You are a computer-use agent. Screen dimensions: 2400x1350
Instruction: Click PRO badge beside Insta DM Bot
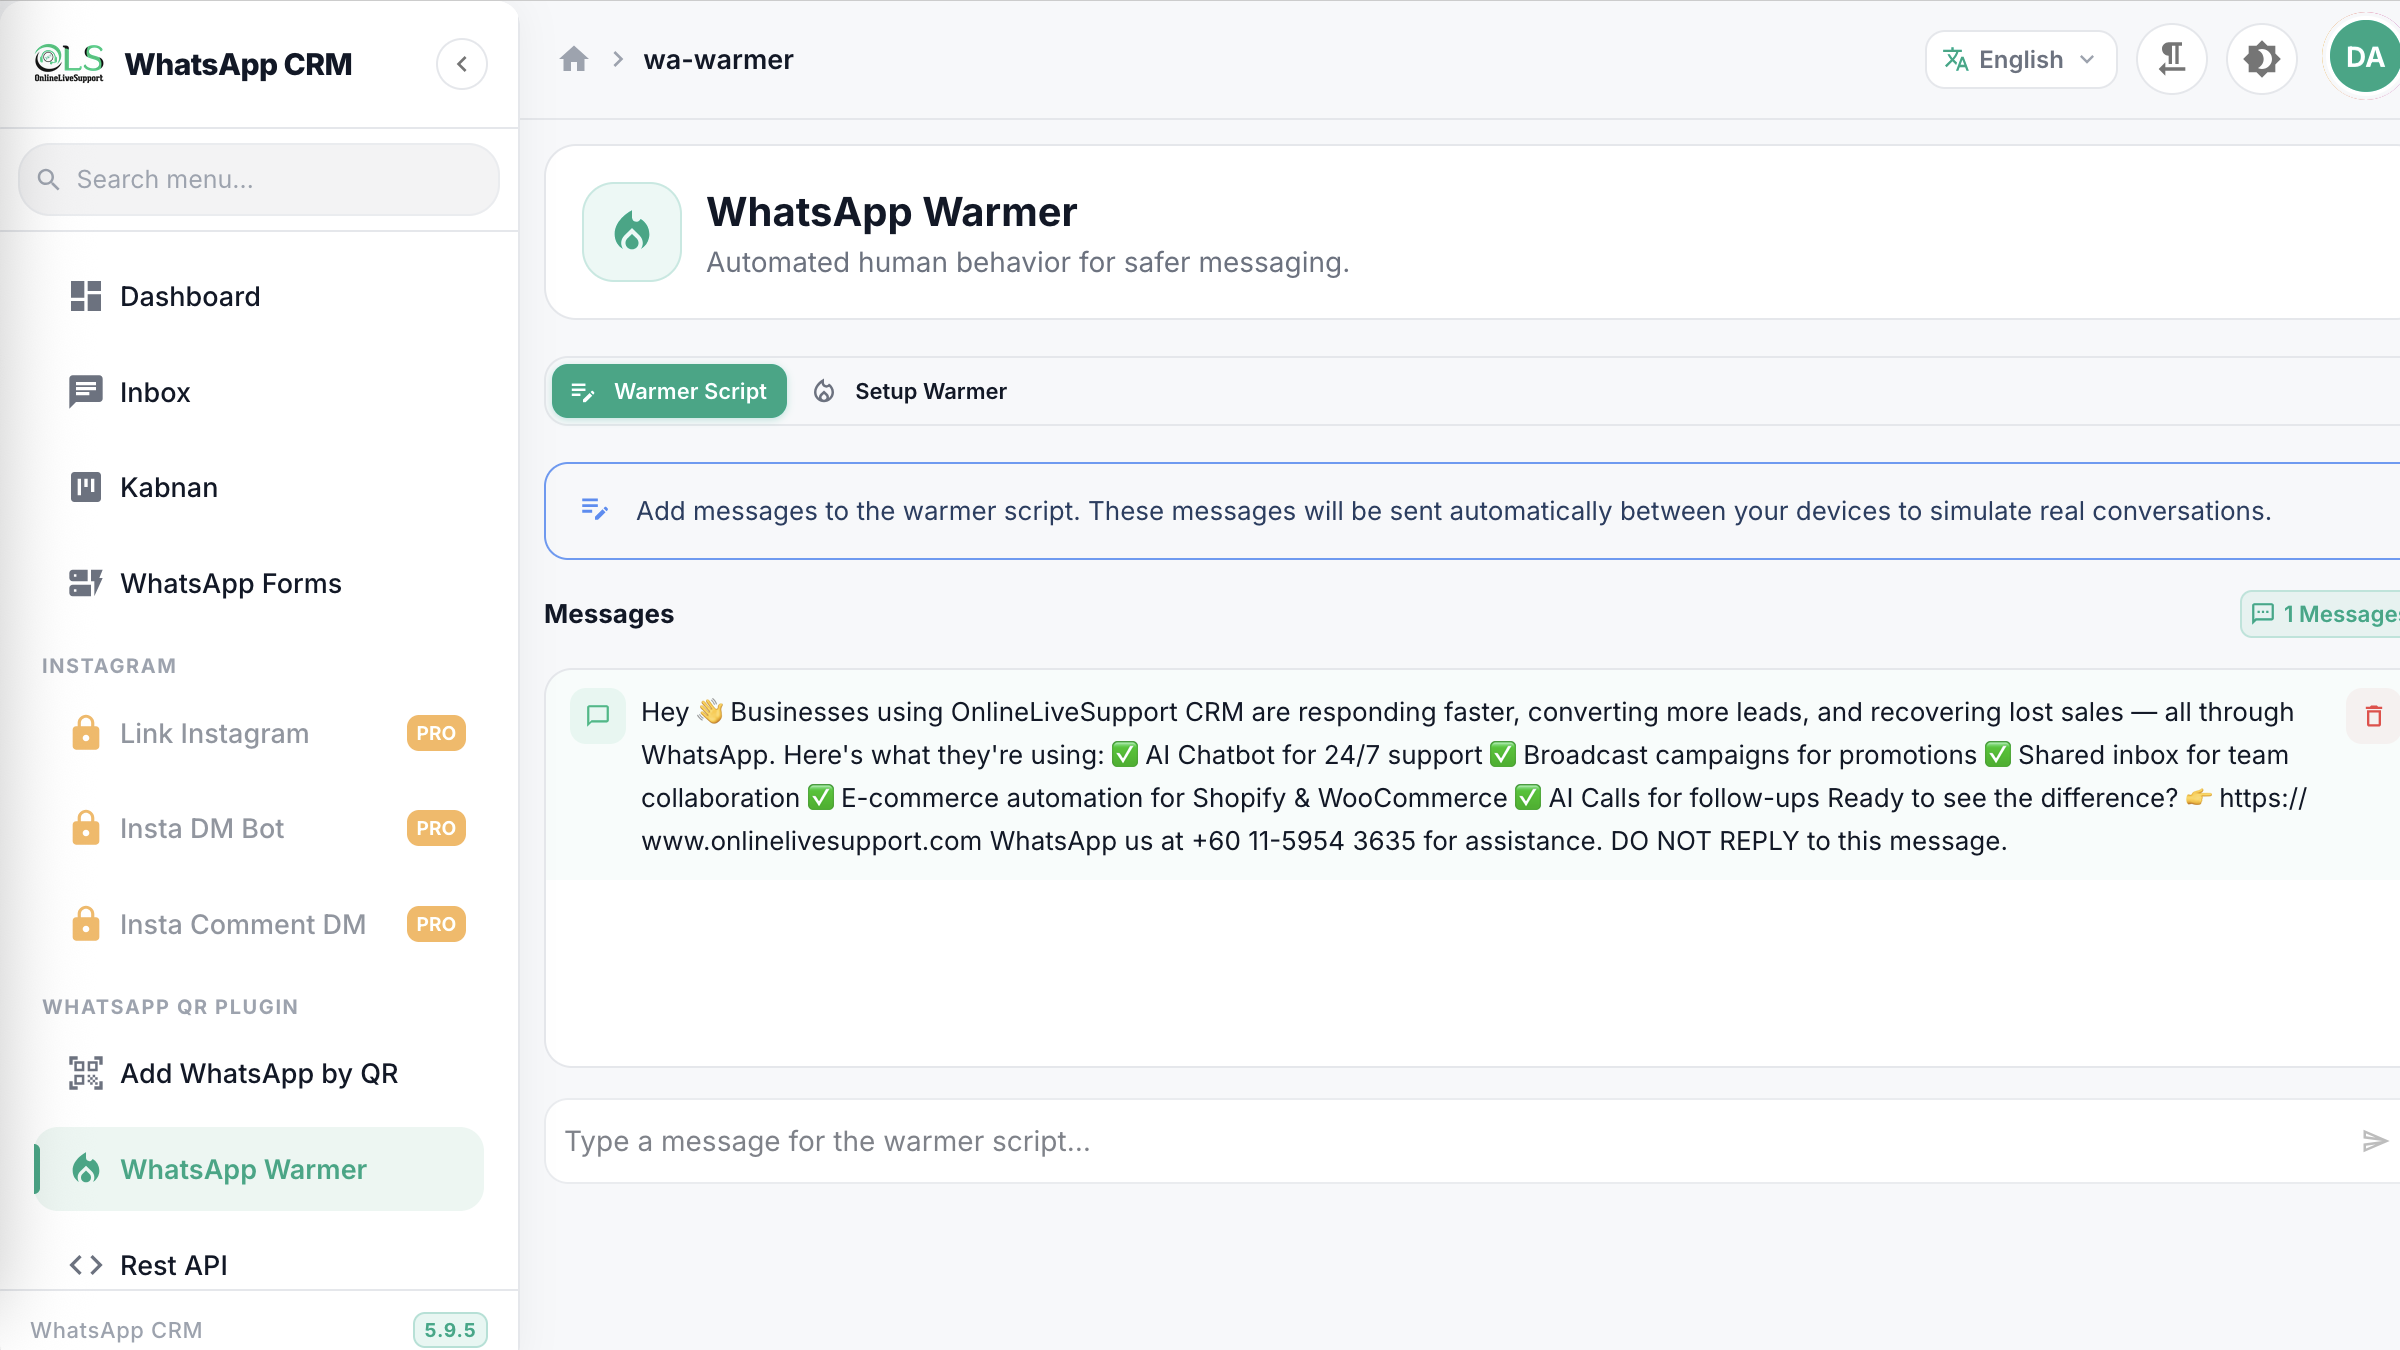coord(436,828)
